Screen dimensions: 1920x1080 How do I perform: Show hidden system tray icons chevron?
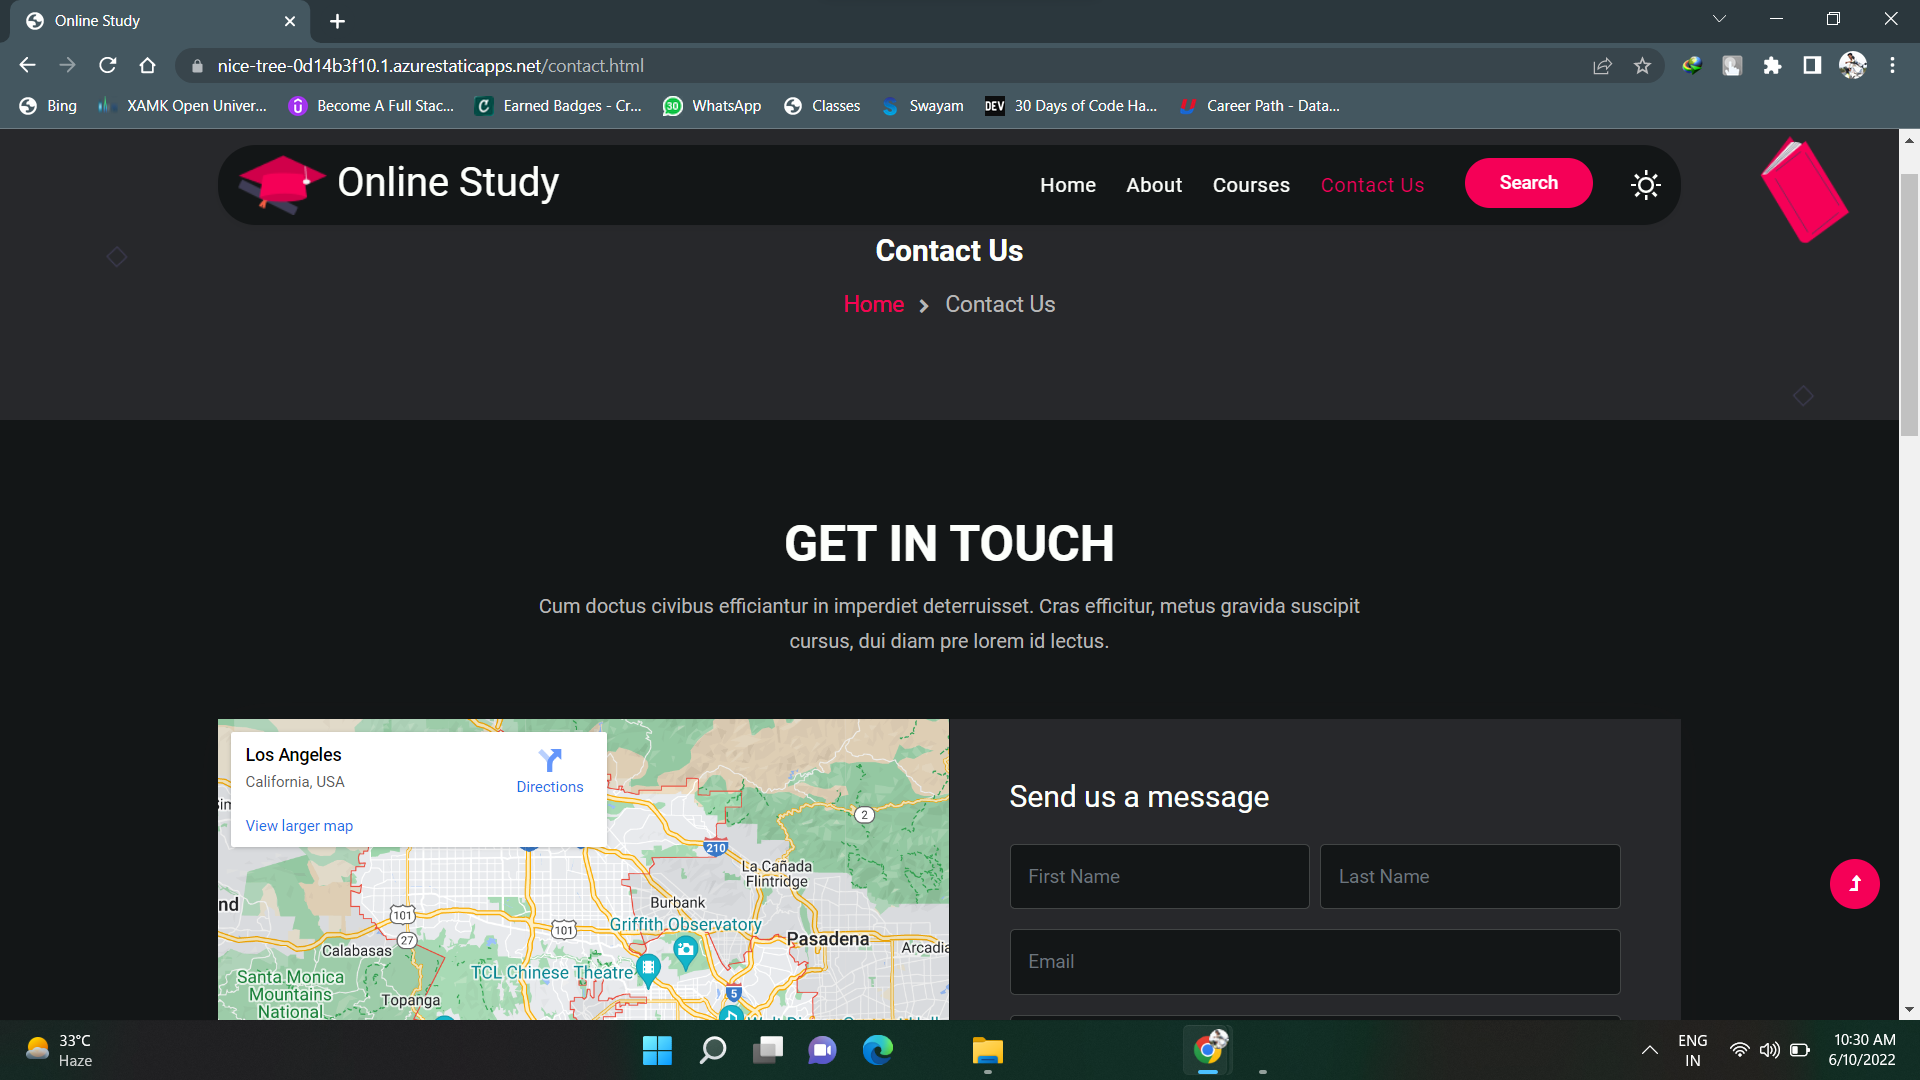1650,1050
